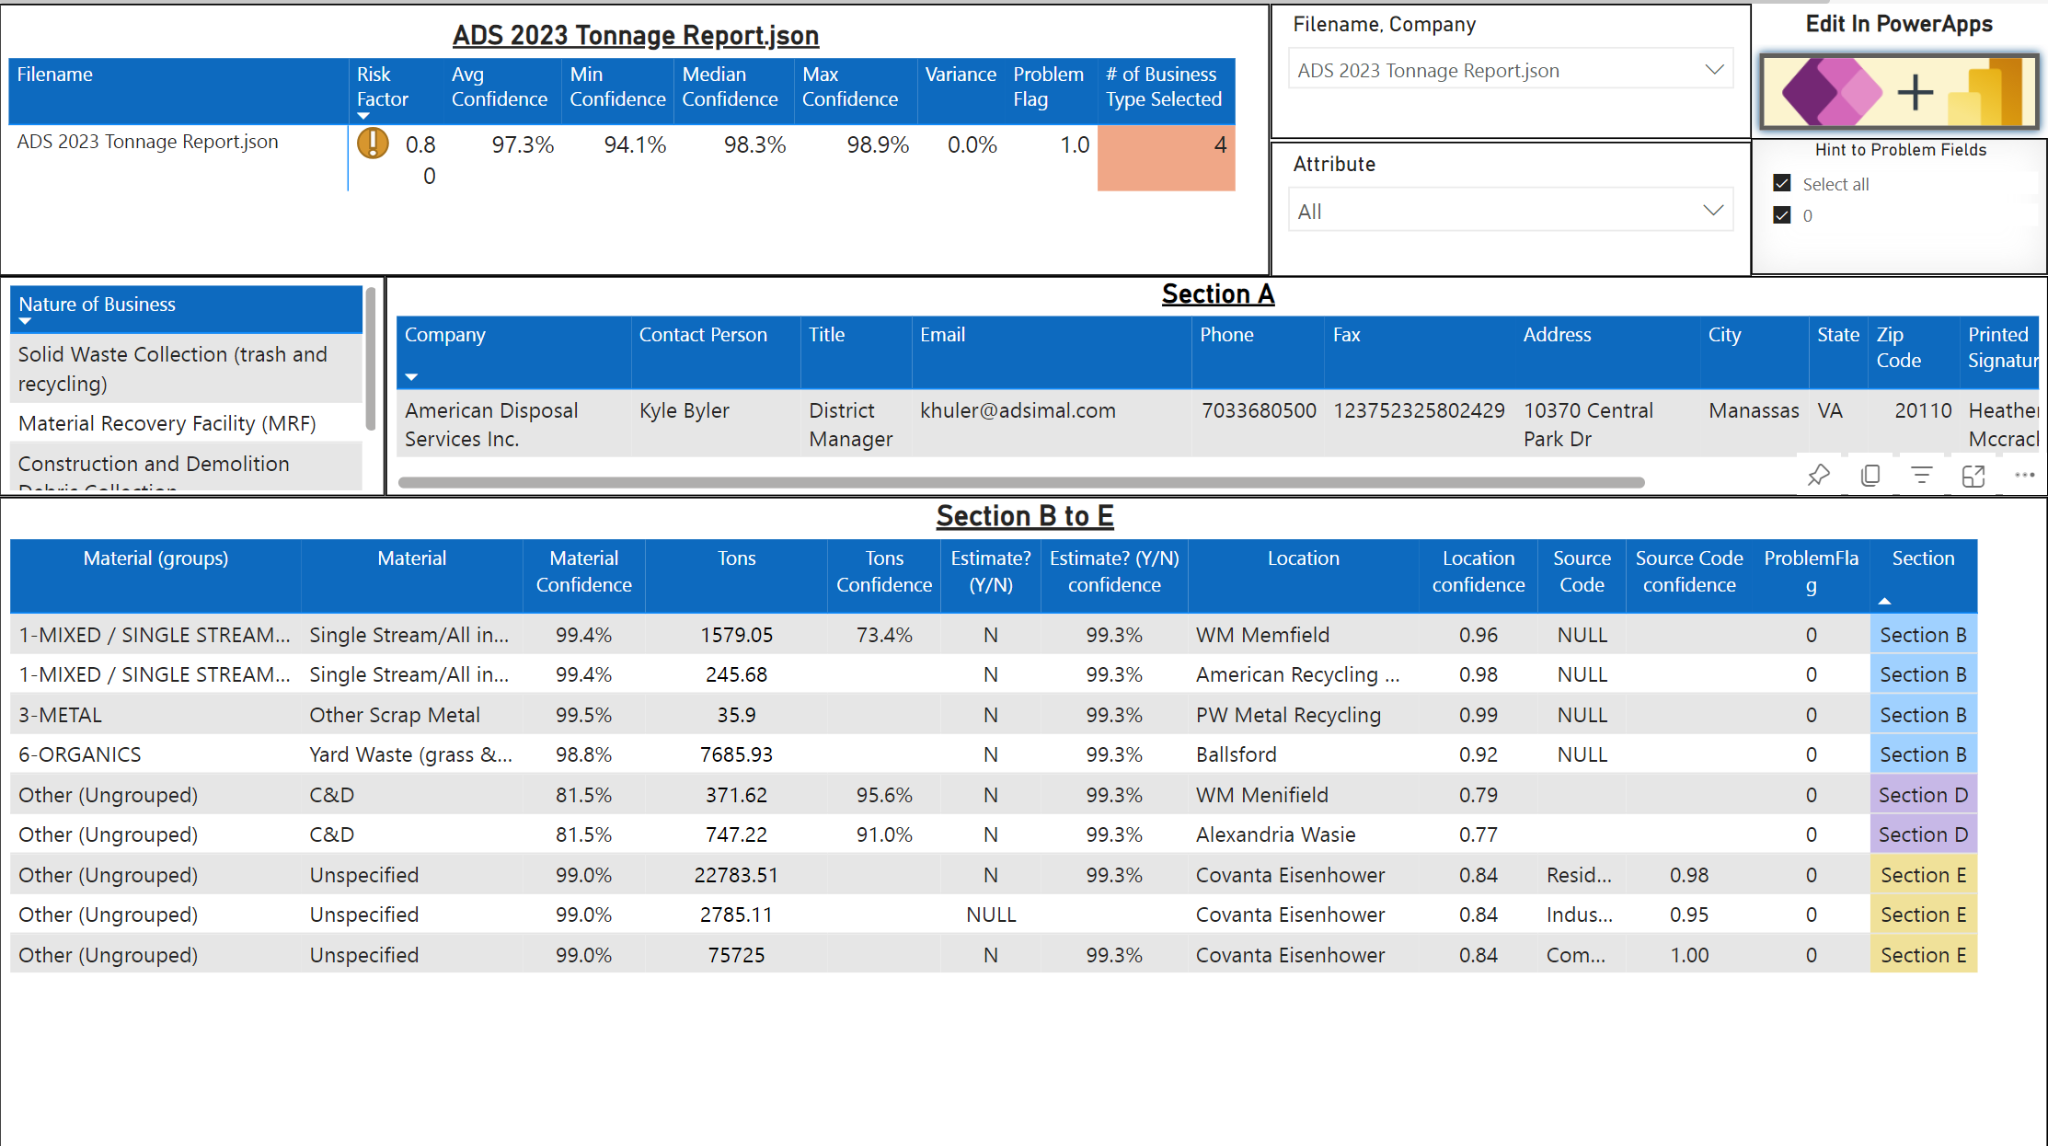Select Material Recovery Facility (MRF) row
Viewport: 2048px width, 1146px height.
(167, 423)
